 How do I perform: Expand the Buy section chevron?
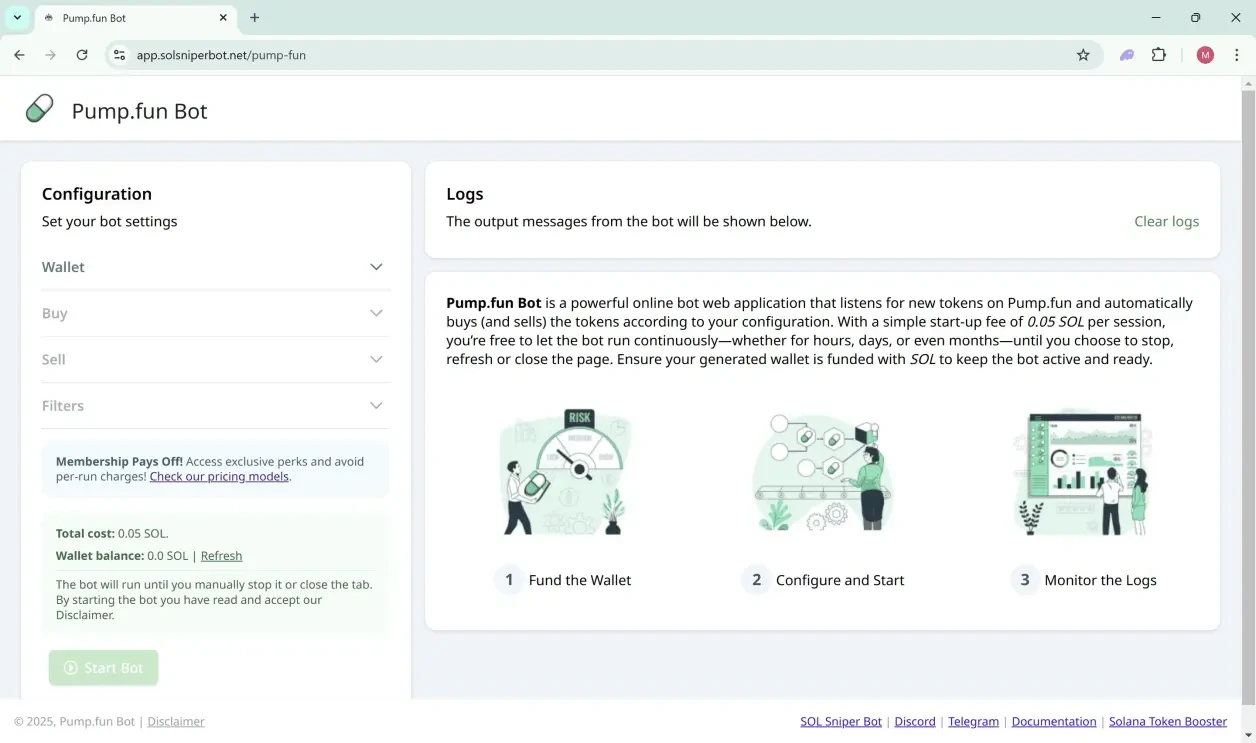pyautogui.click(x=376, y=313)
